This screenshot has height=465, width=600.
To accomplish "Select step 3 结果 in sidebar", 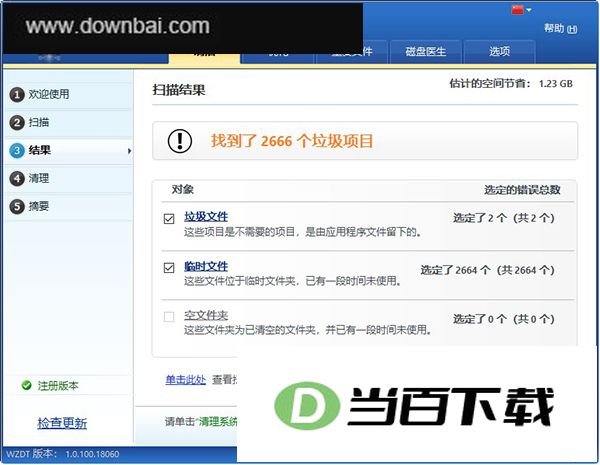I will click(x=69, y=150).
